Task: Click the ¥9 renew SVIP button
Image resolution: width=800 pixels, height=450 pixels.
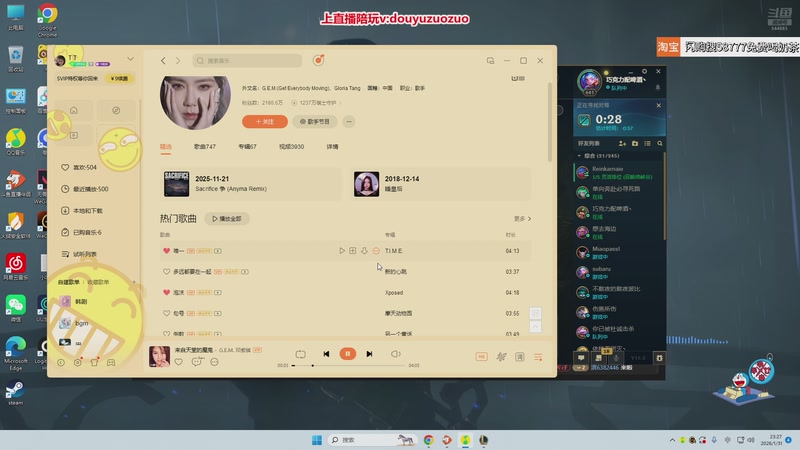Action: 119,79
